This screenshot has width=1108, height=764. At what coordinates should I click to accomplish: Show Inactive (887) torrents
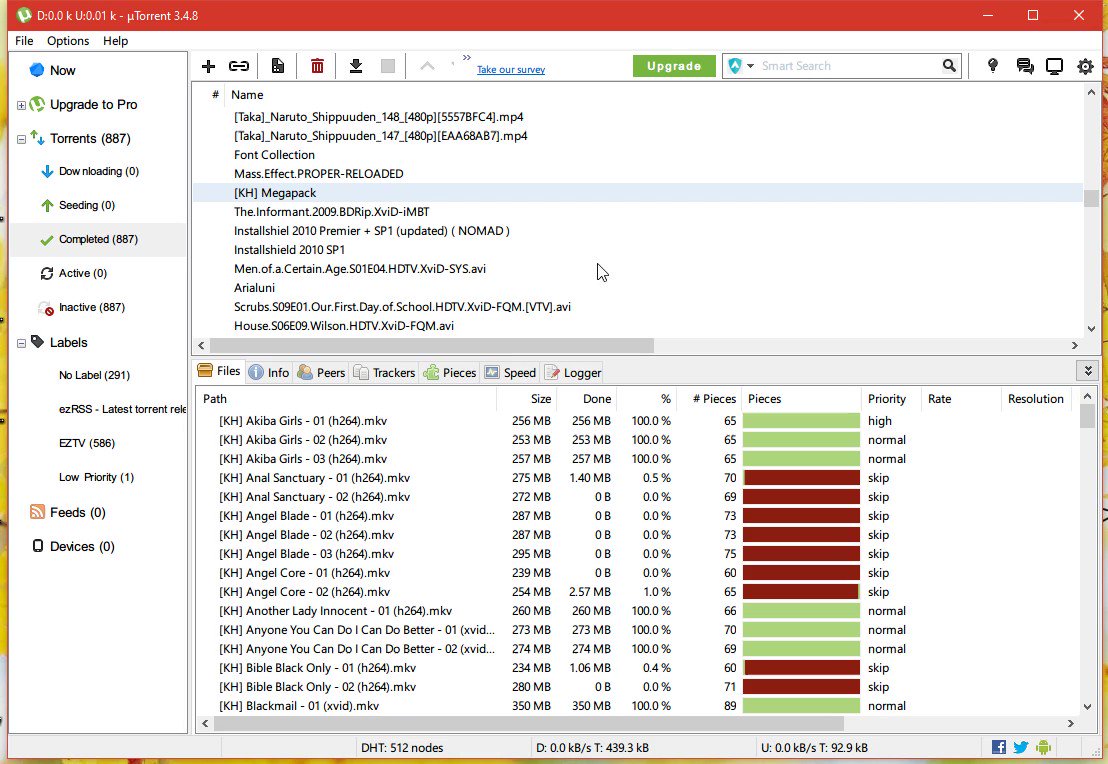point(91,307)
